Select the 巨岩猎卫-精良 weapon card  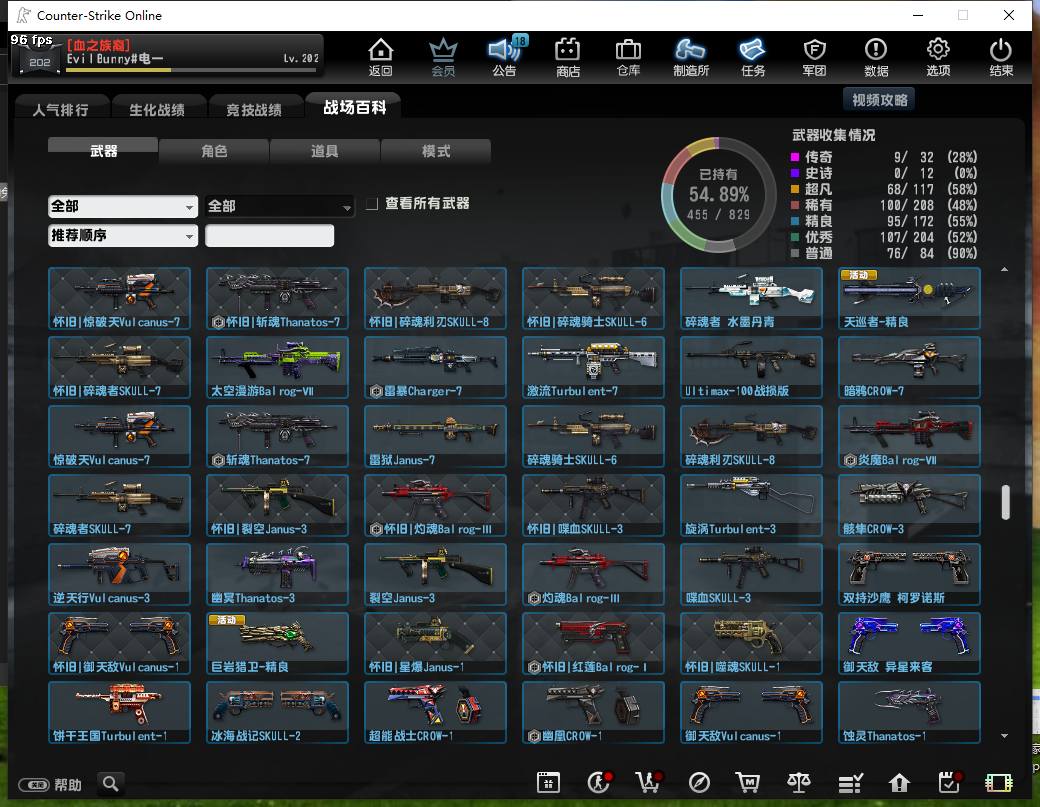point(277,643)
